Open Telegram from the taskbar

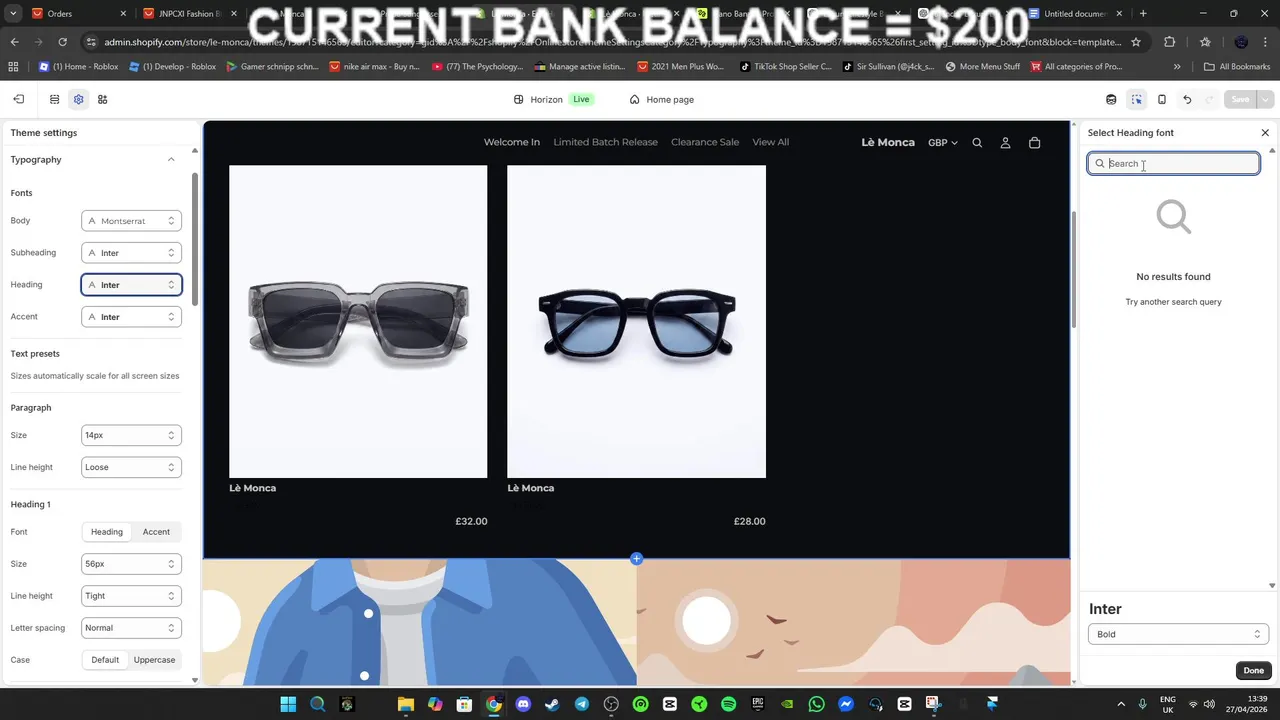tap(581, 704)
